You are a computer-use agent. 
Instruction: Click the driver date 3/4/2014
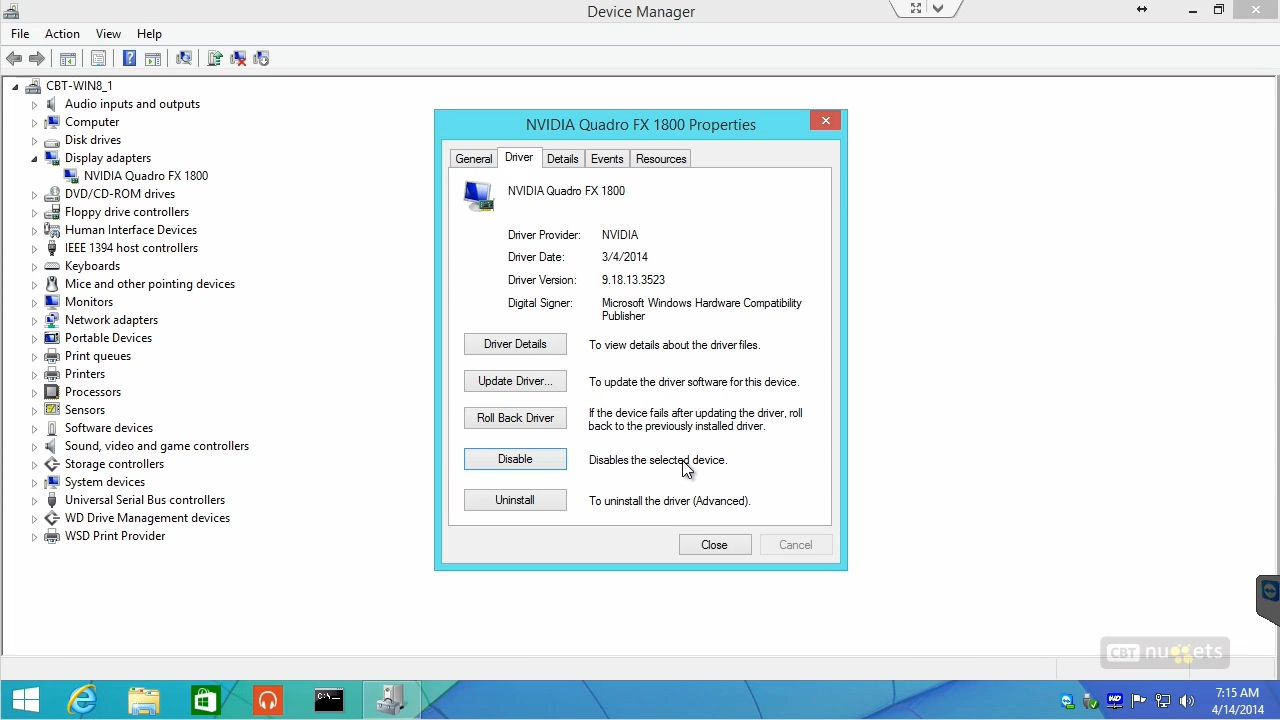tap(625, 257)
